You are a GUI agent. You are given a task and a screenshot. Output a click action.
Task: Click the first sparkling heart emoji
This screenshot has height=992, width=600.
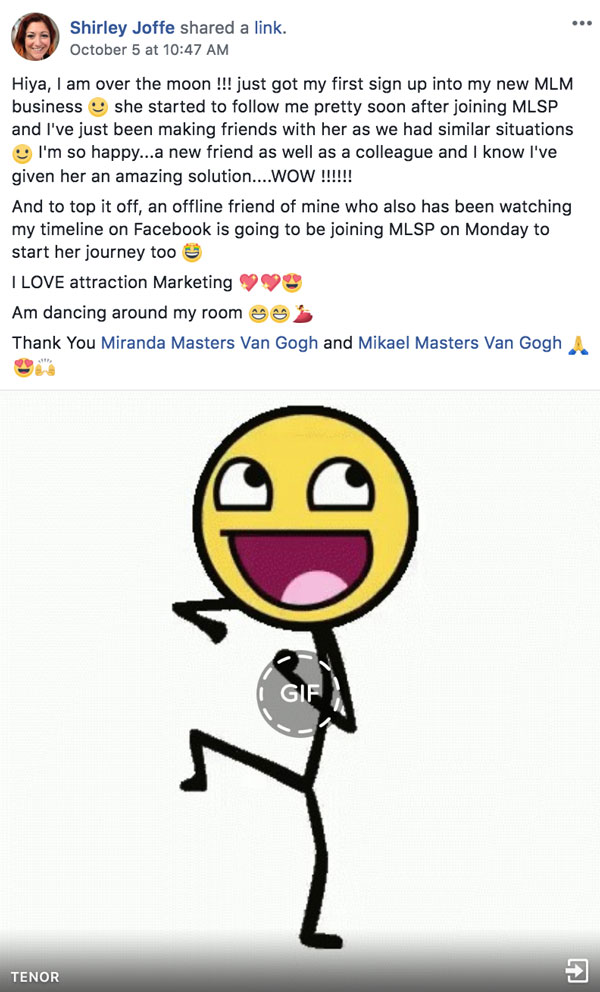[x=249, y=283]
